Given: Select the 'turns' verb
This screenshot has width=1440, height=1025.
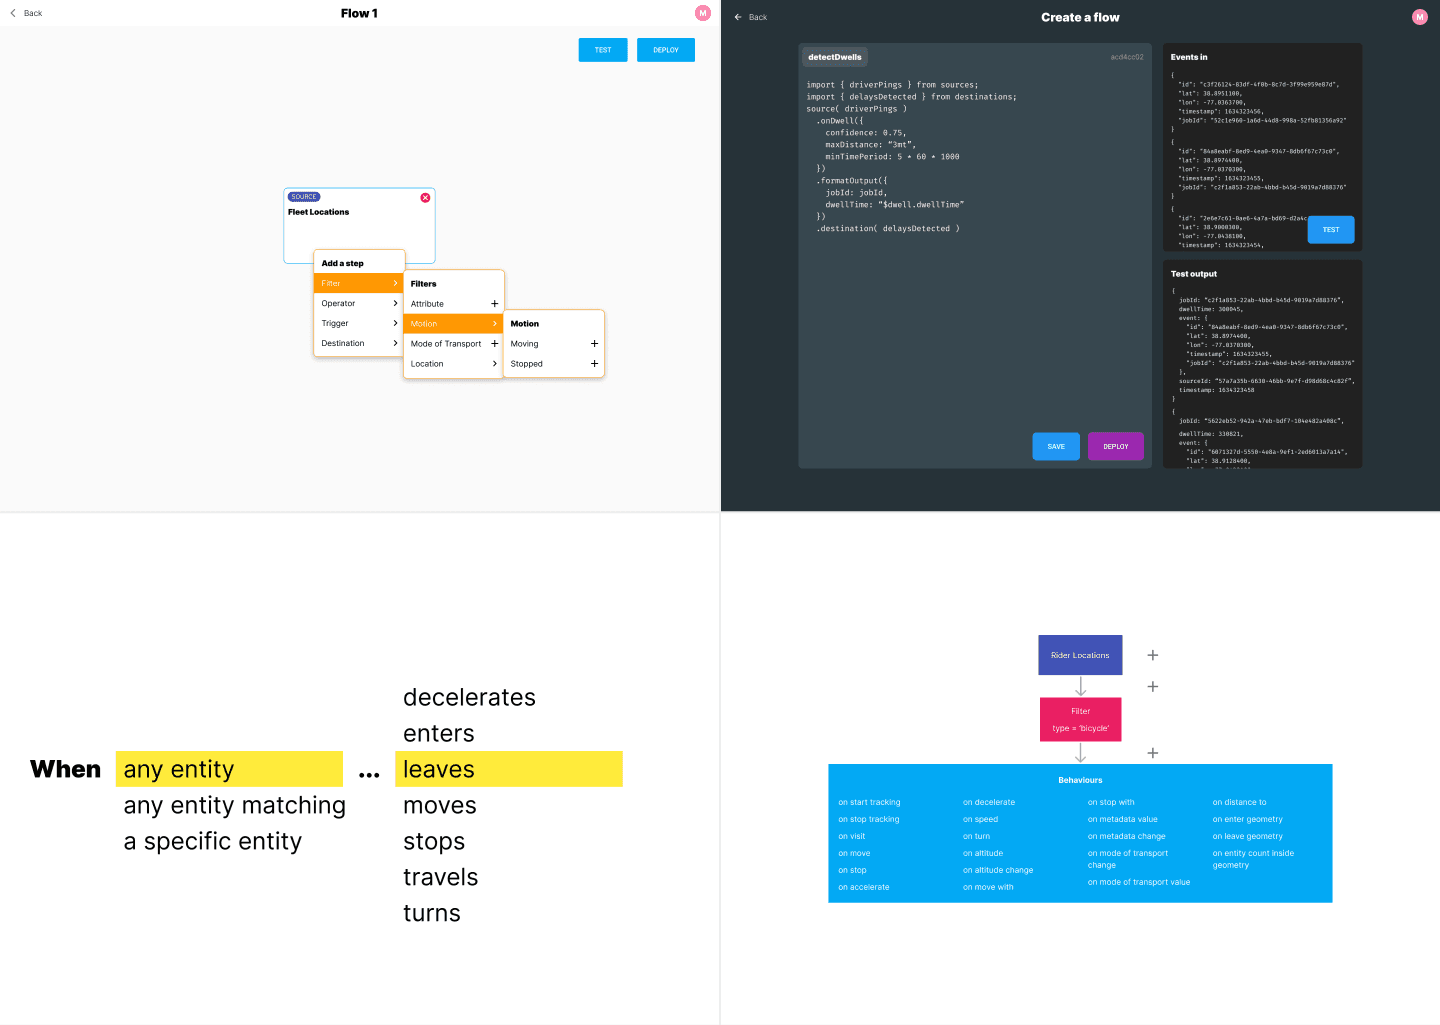Looking at the screenshot, I should point(431,913).
